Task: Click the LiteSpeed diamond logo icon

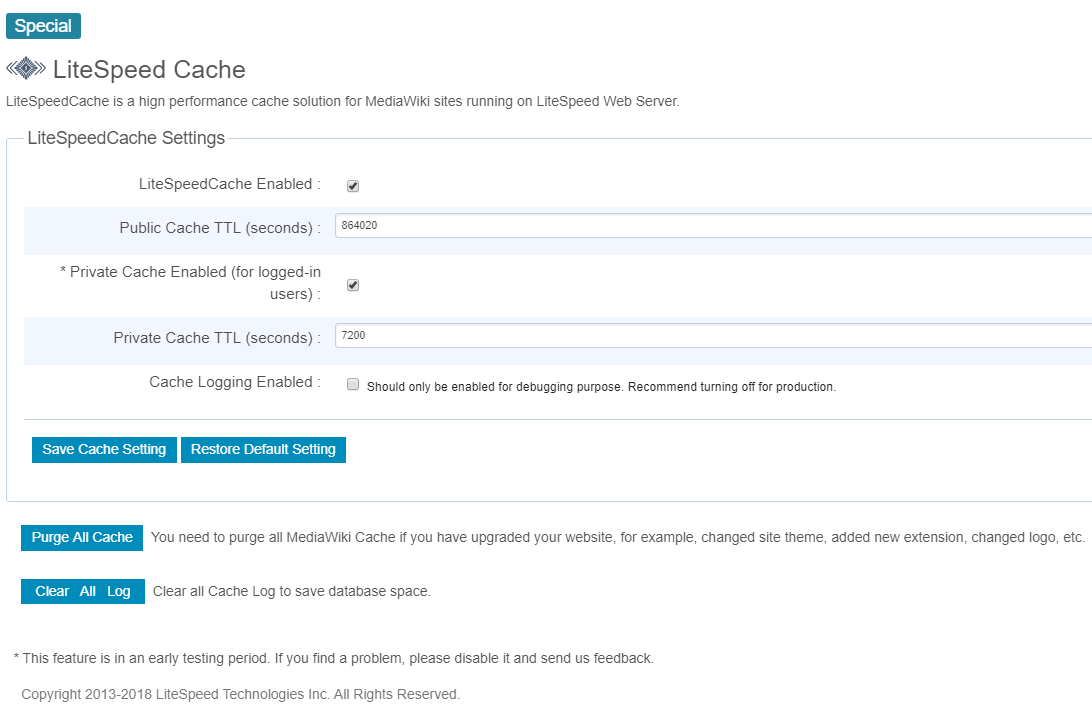Action: point(26,68)
